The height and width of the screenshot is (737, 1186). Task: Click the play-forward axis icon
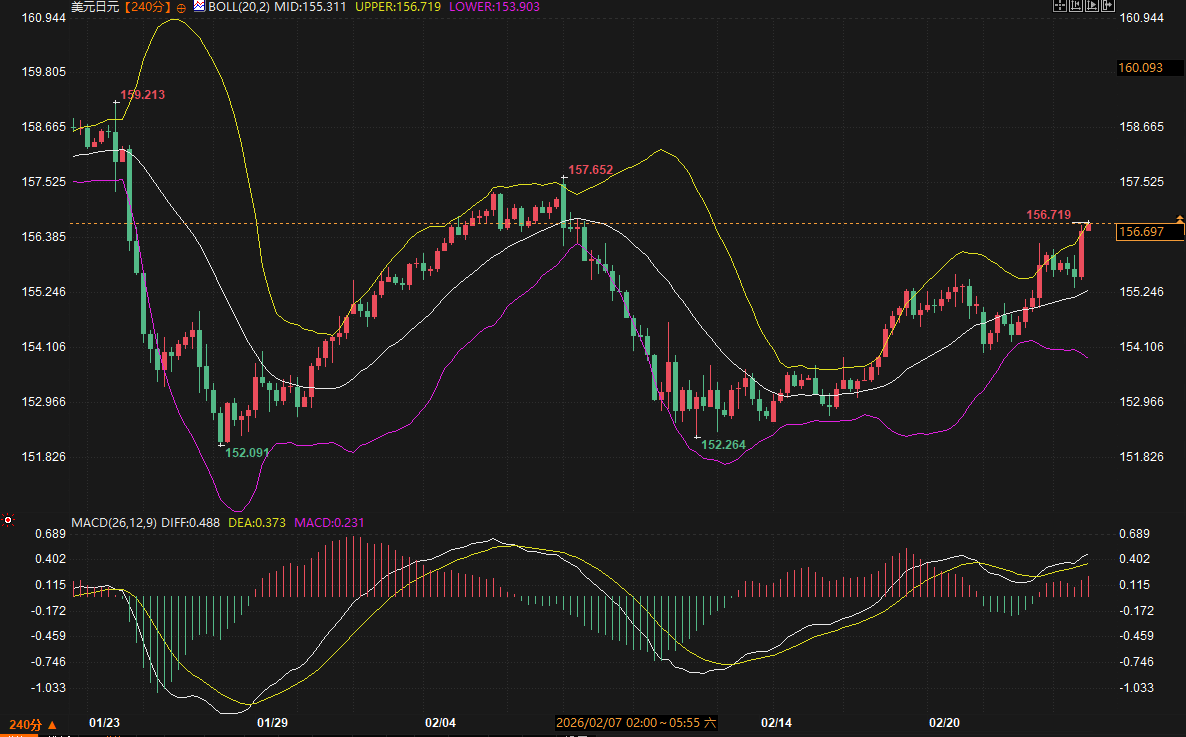click(x=1091, y=6)
